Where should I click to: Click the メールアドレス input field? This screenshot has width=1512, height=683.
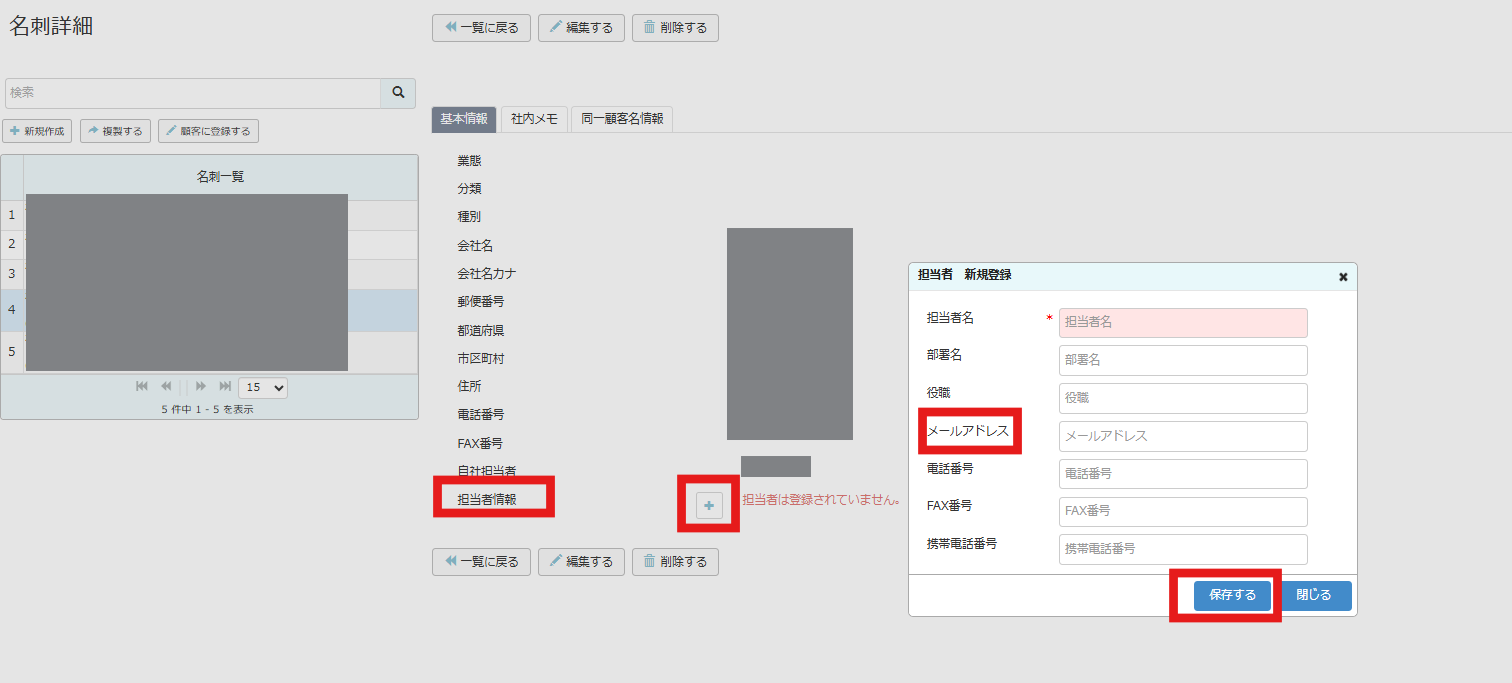coord(1183,436)
